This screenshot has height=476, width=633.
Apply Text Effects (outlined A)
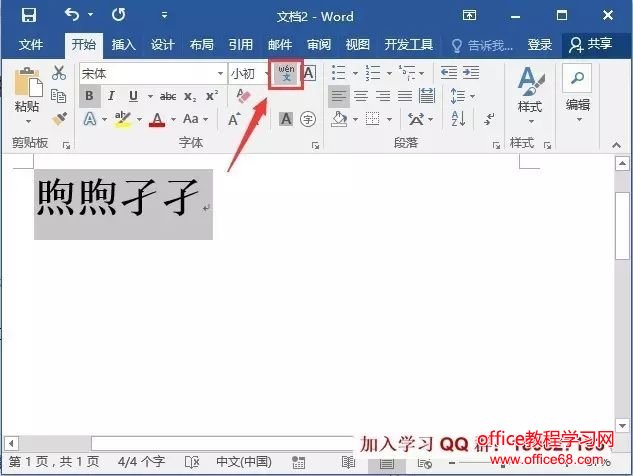click(90, 119)
